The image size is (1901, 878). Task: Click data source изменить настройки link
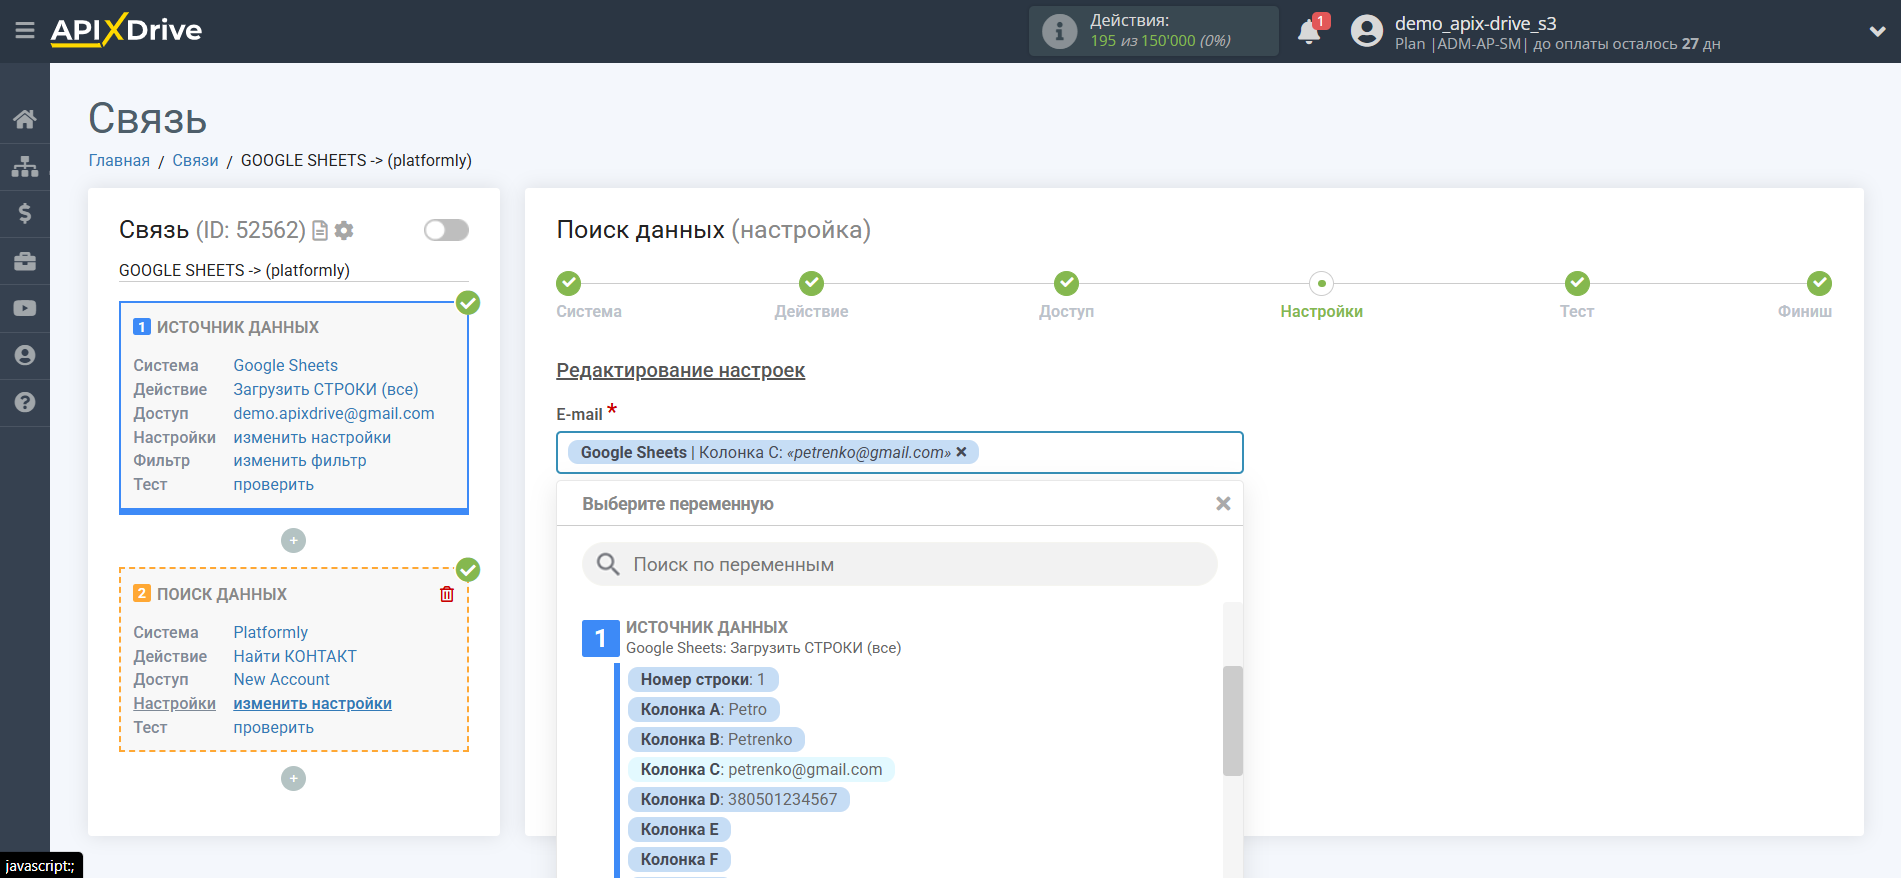pyautogui.click(x=312, y=437)
